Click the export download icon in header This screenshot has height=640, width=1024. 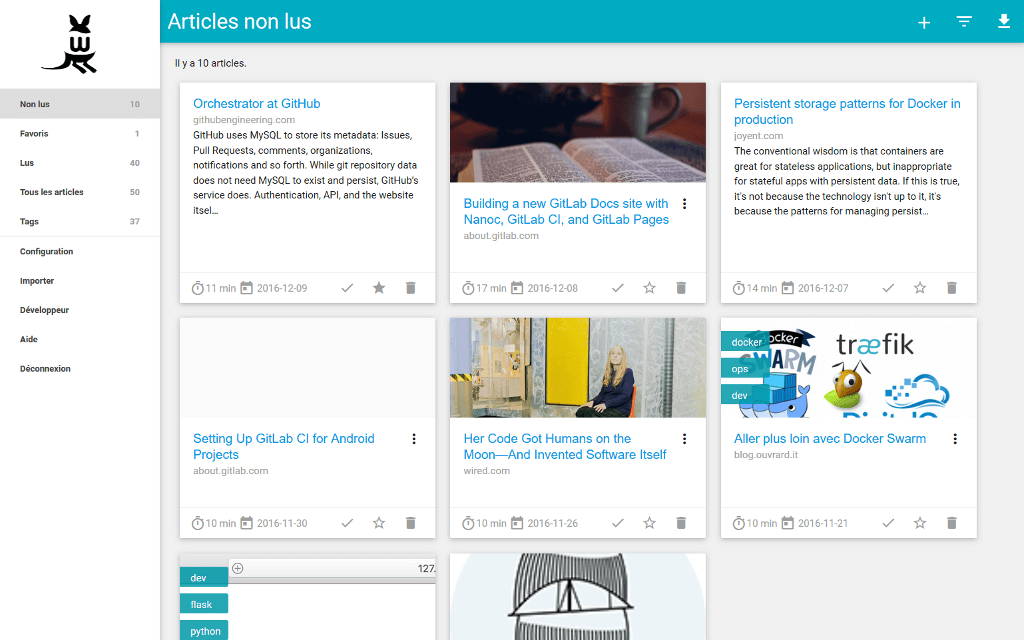click(x=1004, y=22)
